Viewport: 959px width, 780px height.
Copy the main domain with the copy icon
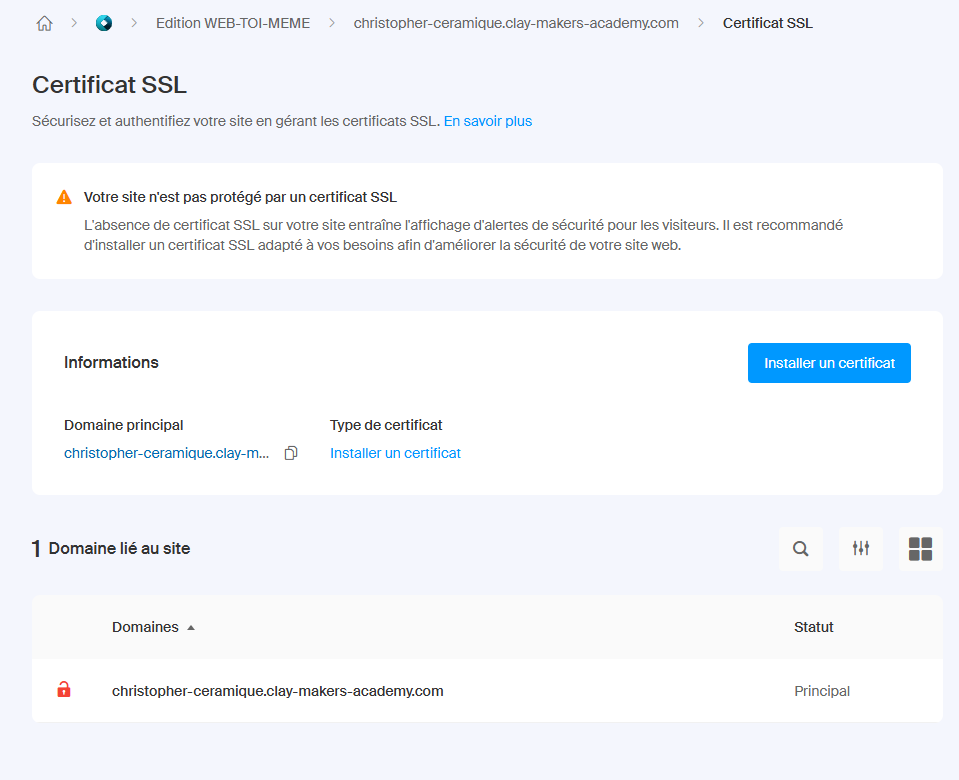point(291,453)
